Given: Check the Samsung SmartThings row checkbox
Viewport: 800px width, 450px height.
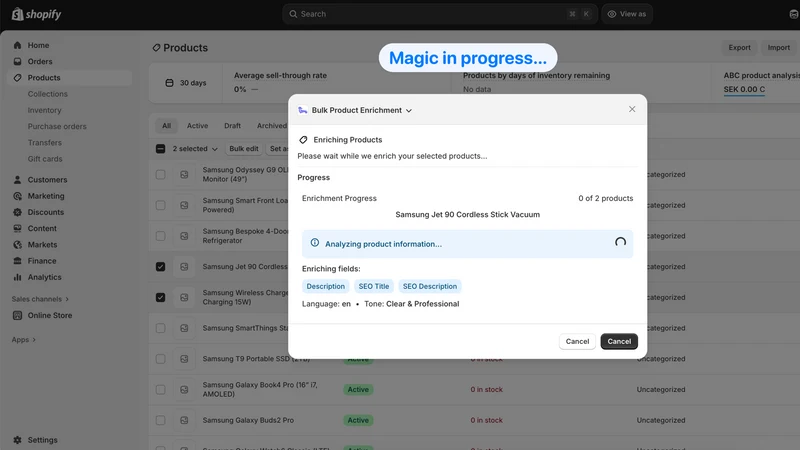Looking at the screenshot, I should pos(160,328).
